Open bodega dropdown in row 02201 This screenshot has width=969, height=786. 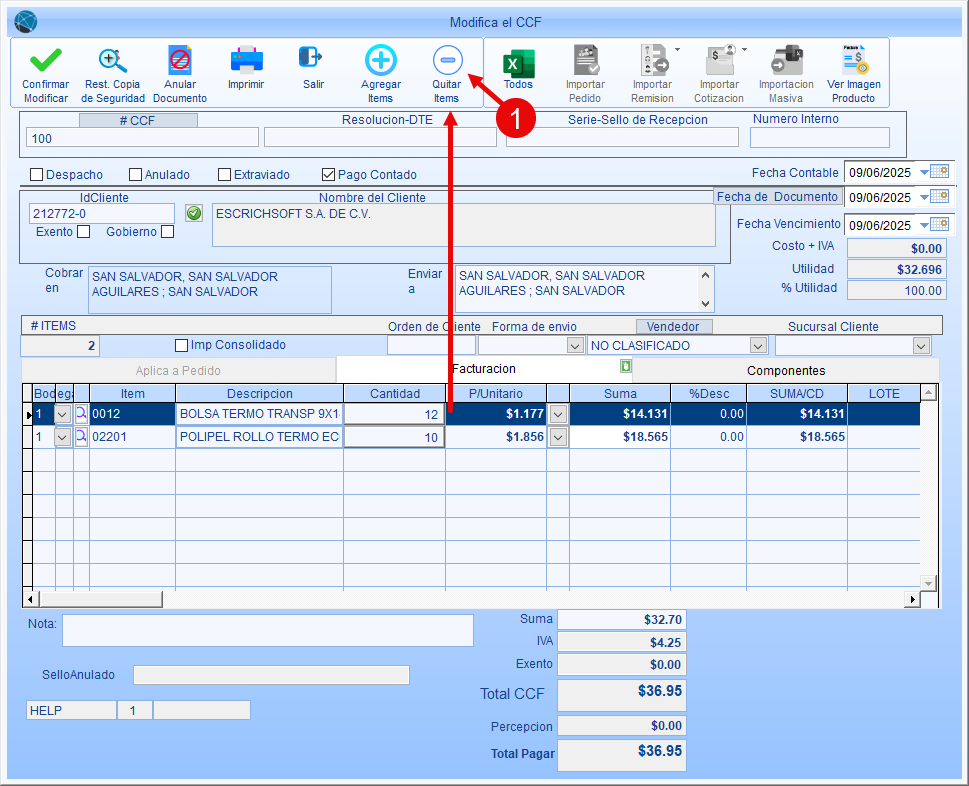point(62,437)
